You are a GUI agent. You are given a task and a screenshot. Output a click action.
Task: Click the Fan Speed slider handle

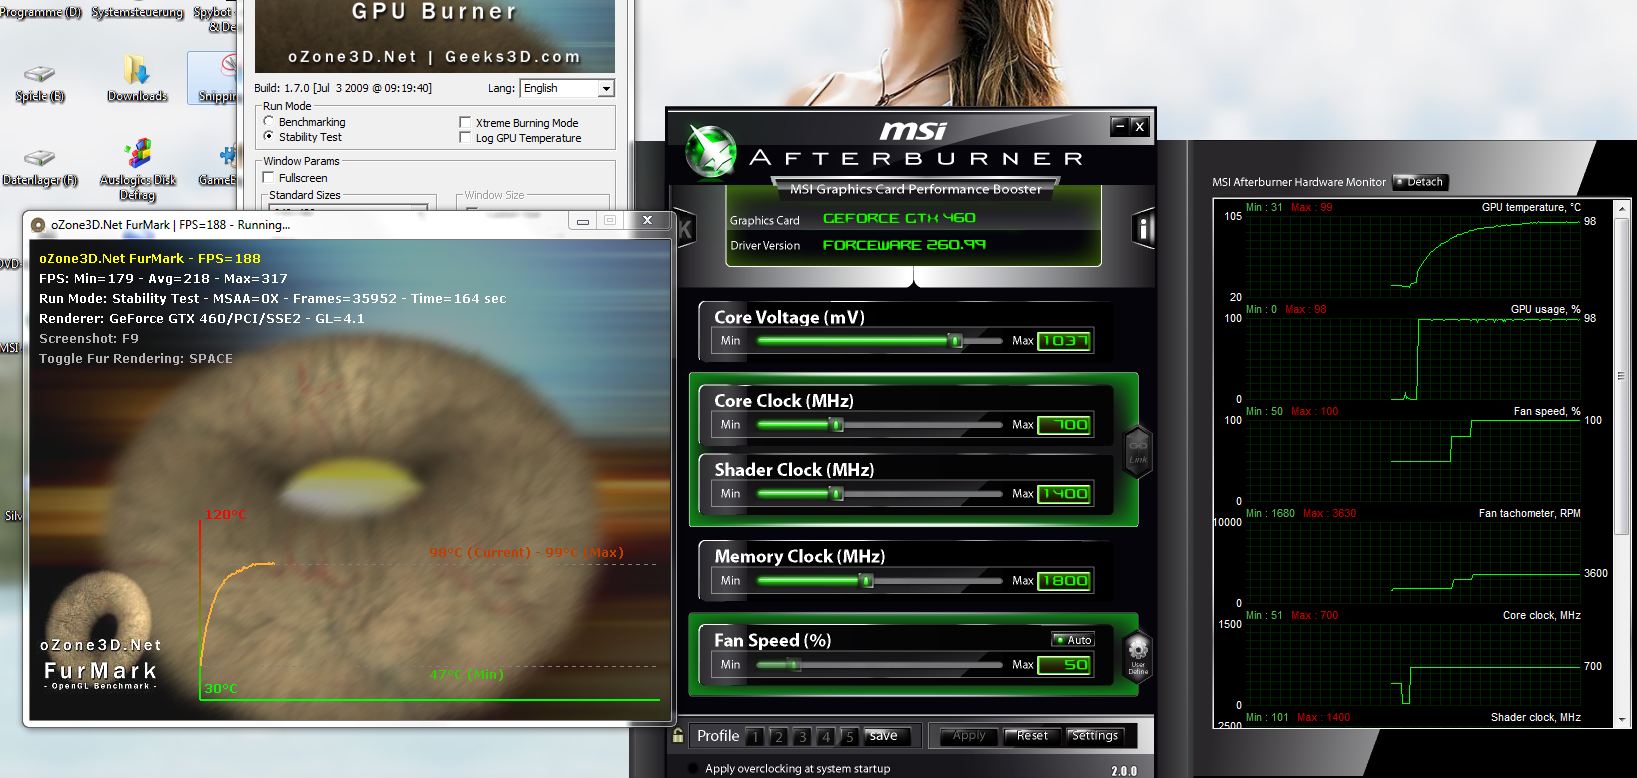tap(794, 665)
